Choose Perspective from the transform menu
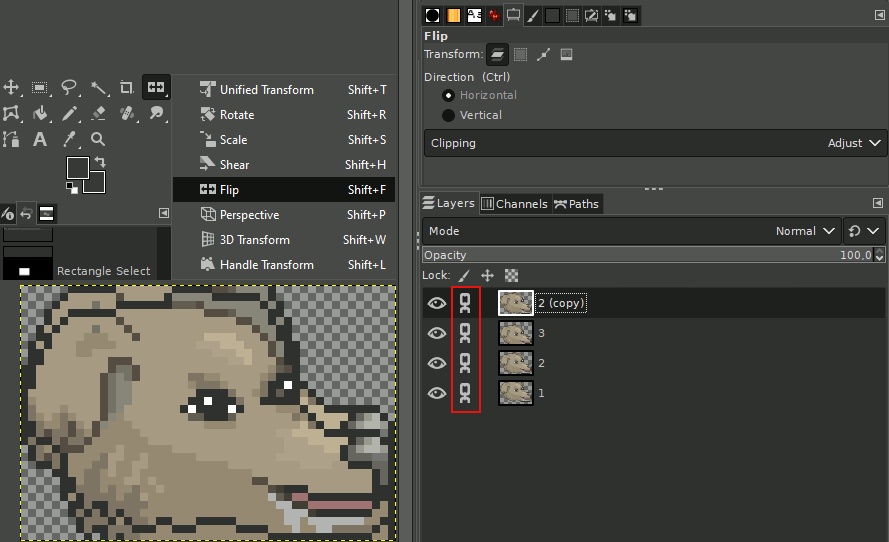 pos(284,215)
